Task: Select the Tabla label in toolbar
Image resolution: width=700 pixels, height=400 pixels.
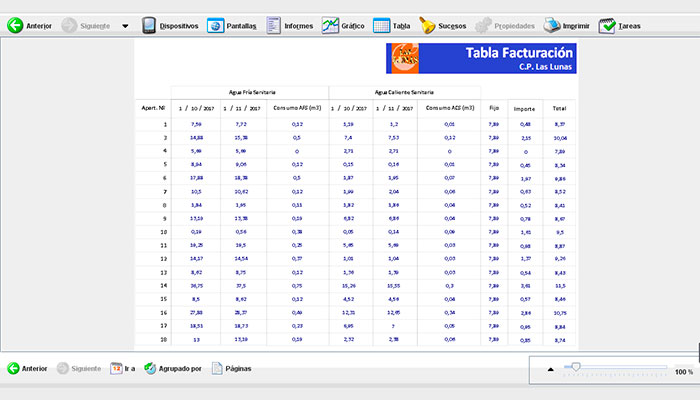Action: click(x=401, y=26)
